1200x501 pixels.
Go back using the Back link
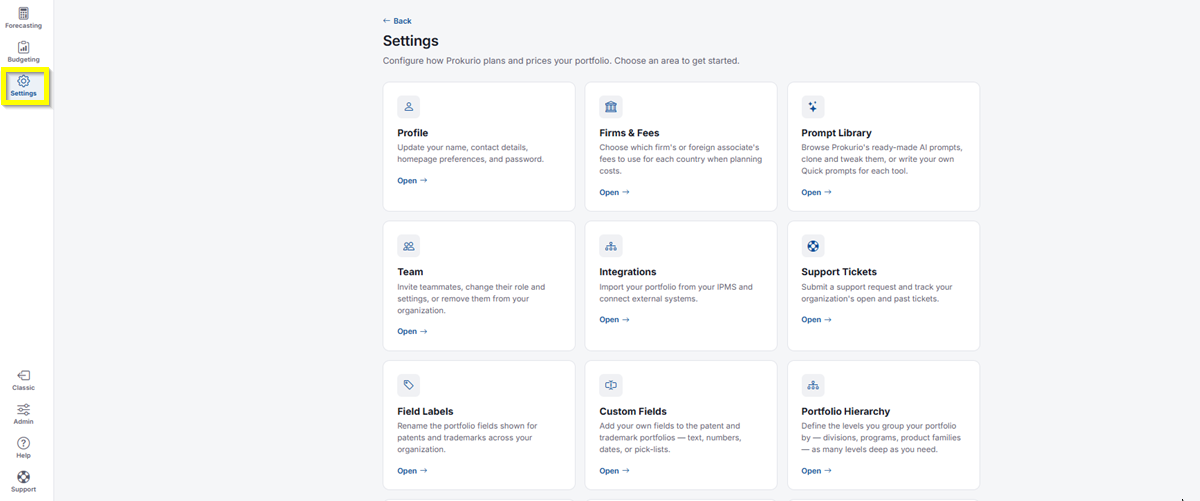point(397,21)
